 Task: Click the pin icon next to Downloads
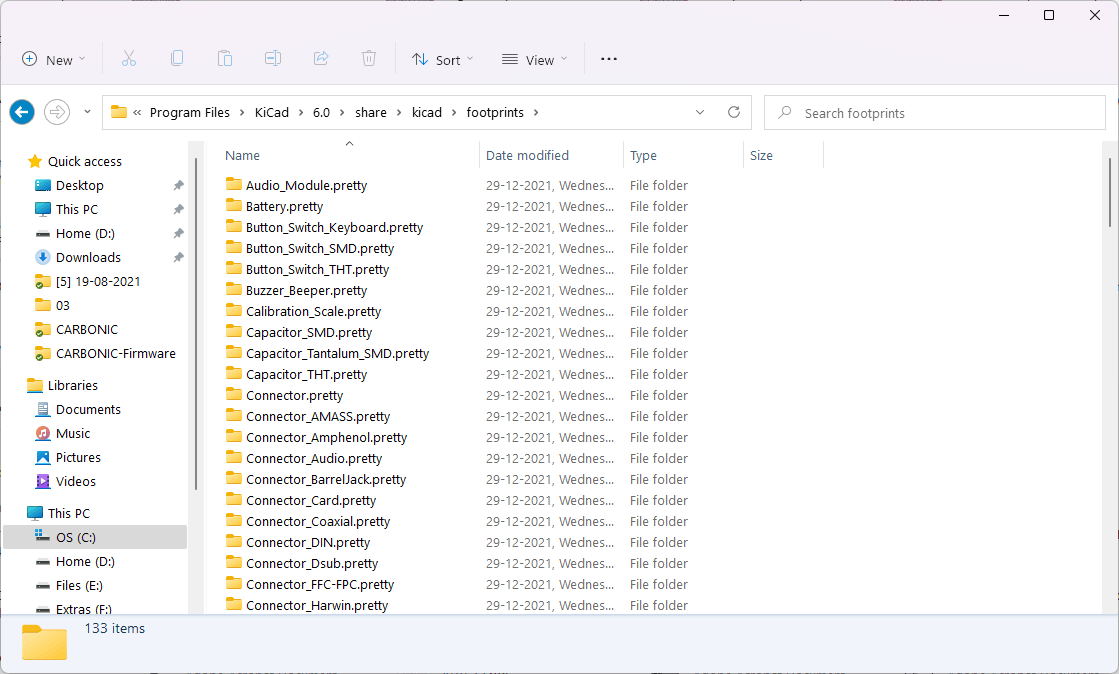(178, 257)
